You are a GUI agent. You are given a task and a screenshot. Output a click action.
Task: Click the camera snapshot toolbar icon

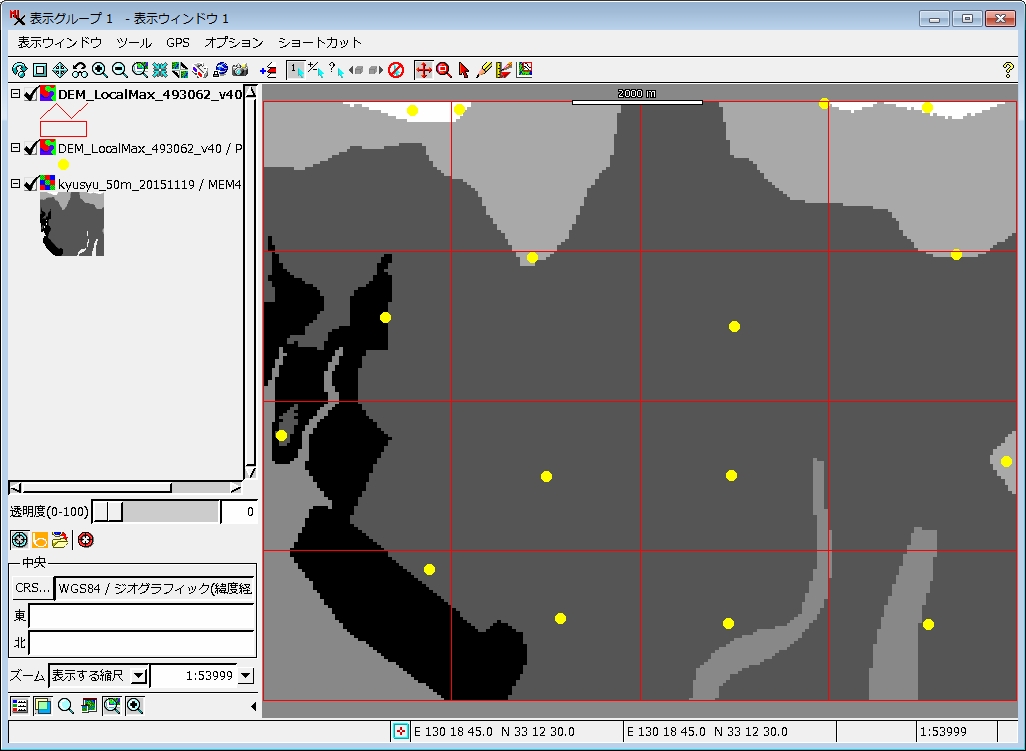(x=240, y=70)
